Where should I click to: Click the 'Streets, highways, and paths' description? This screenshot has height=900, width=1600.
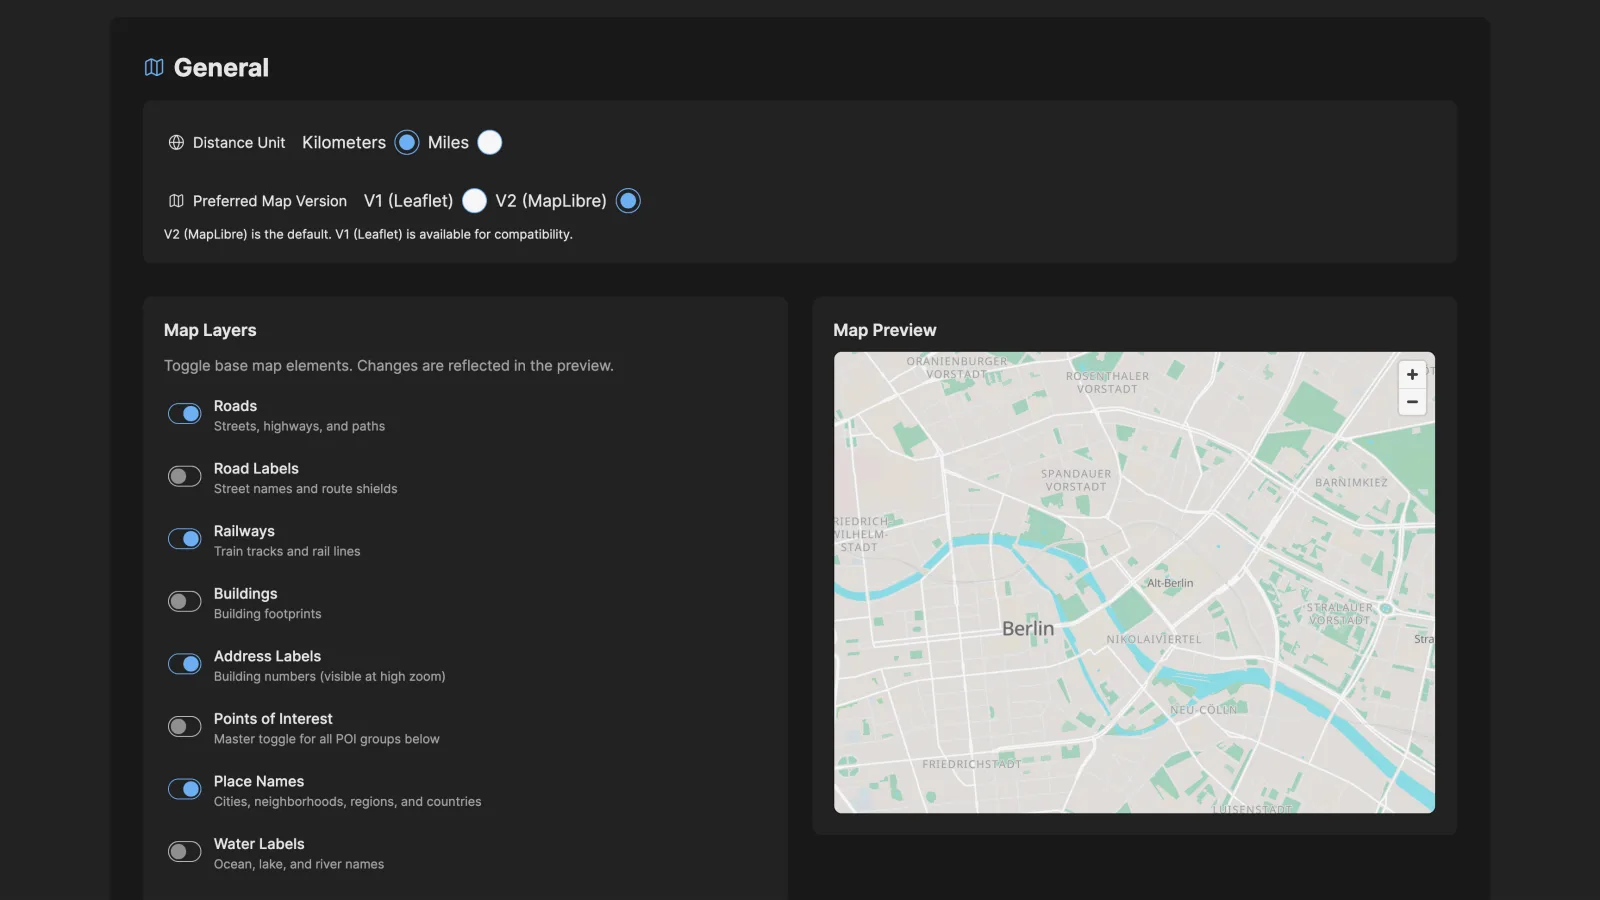[299, 426]
